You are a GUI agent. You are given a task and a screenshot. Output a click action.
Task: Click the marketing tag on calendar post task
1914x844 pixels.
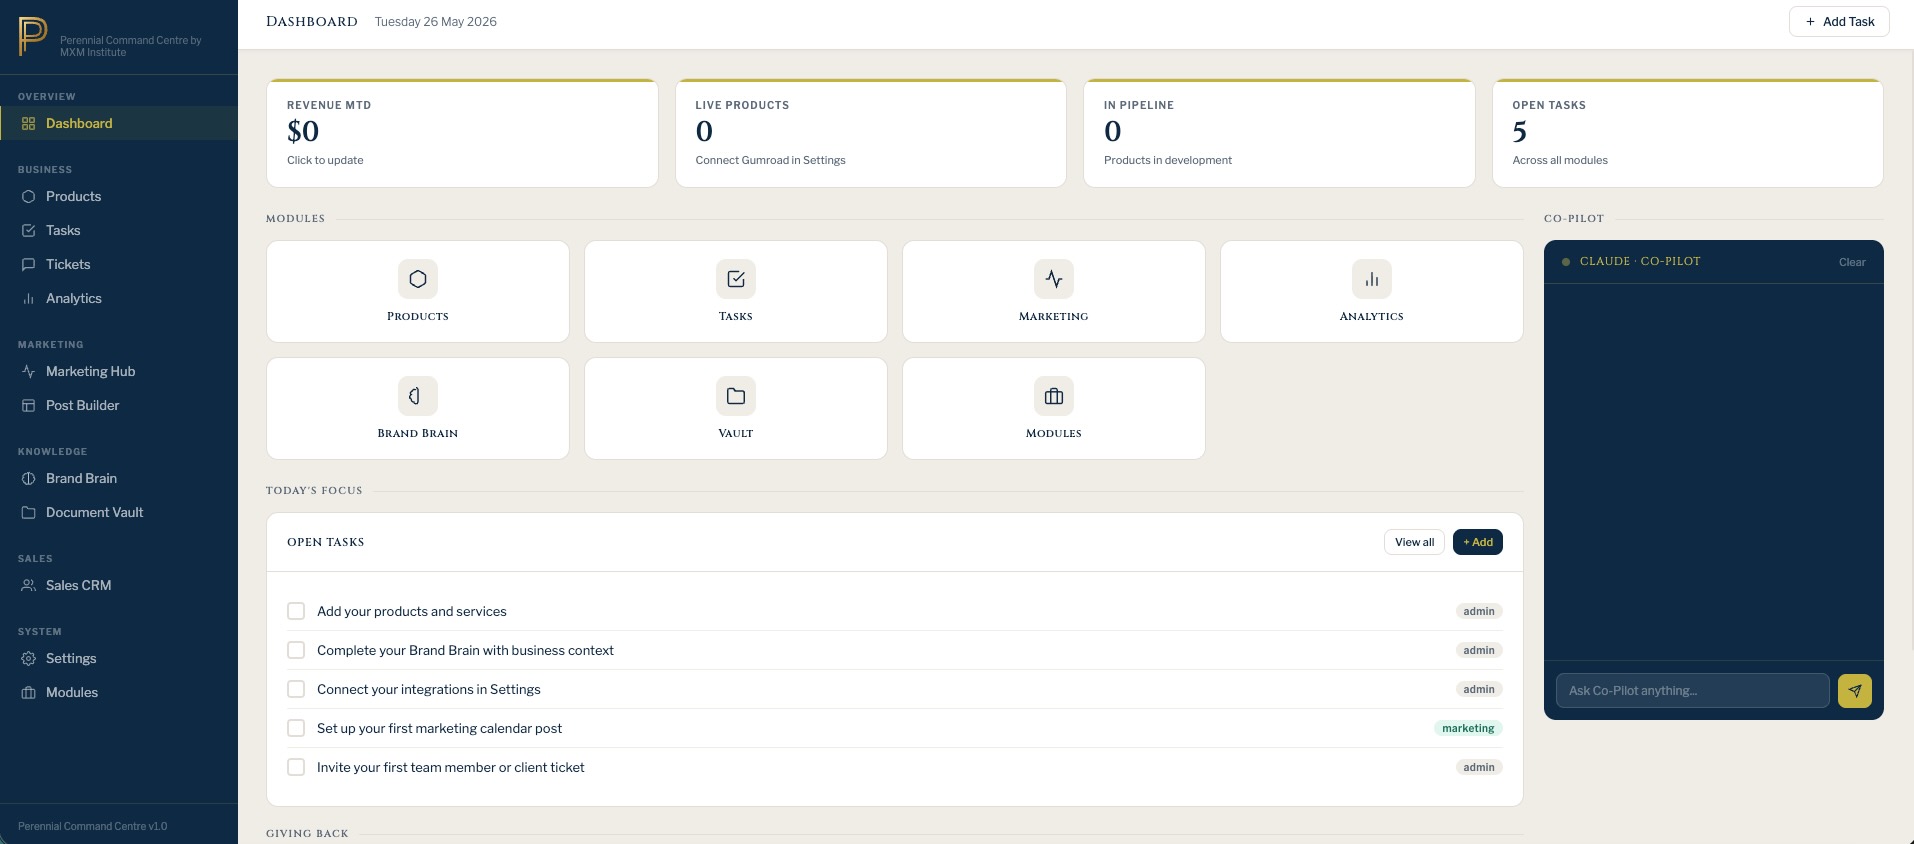(1468, 728)
